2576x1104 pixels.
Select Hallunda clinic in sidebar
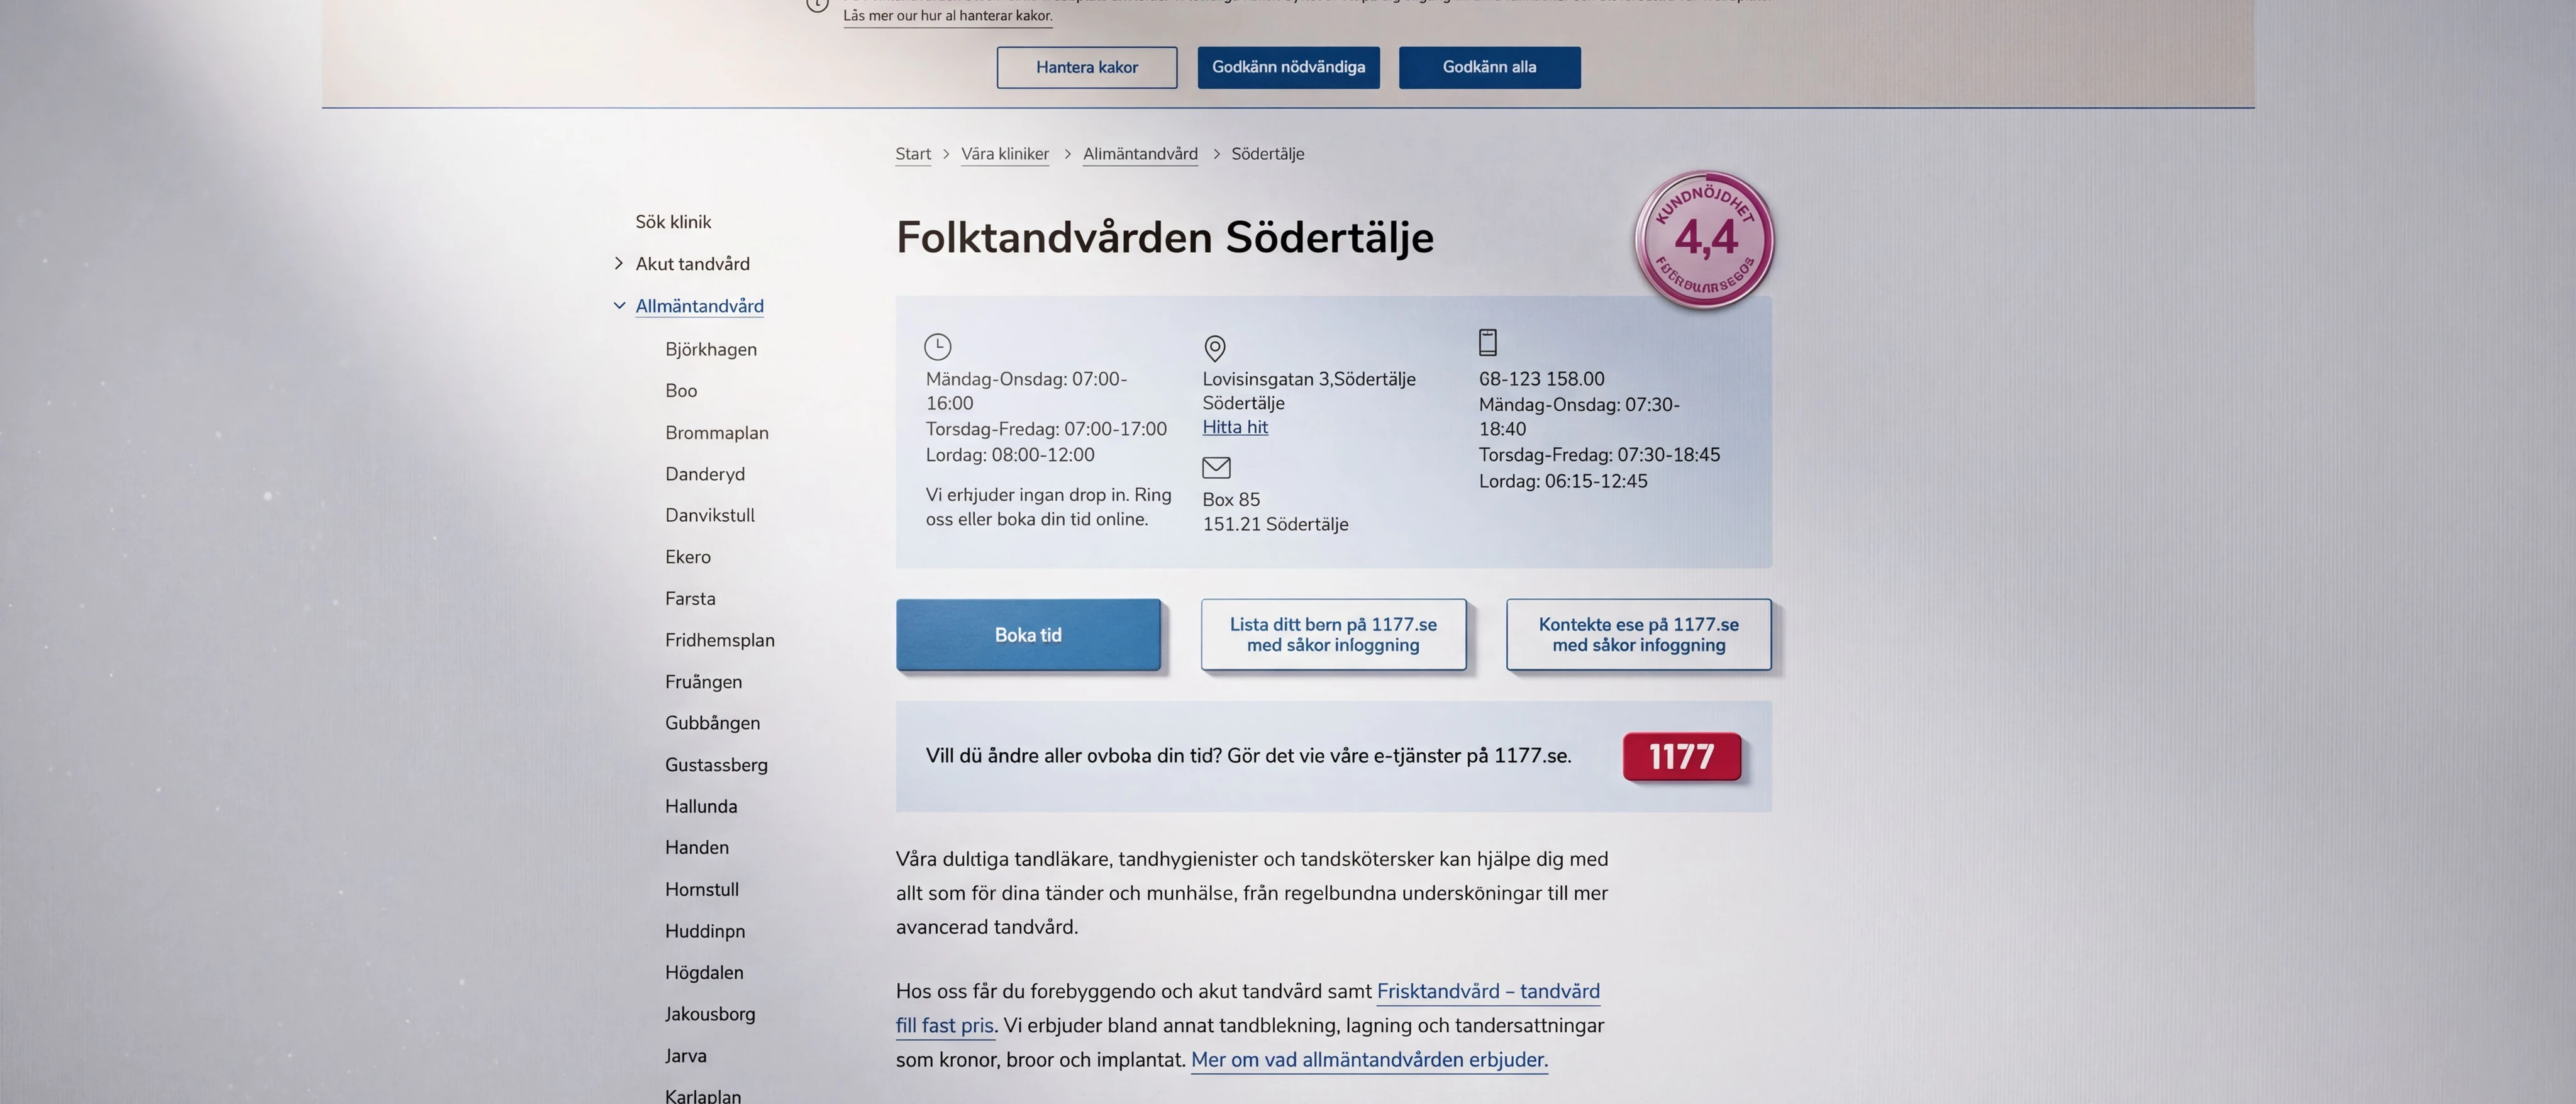click(x=701, y=806)
